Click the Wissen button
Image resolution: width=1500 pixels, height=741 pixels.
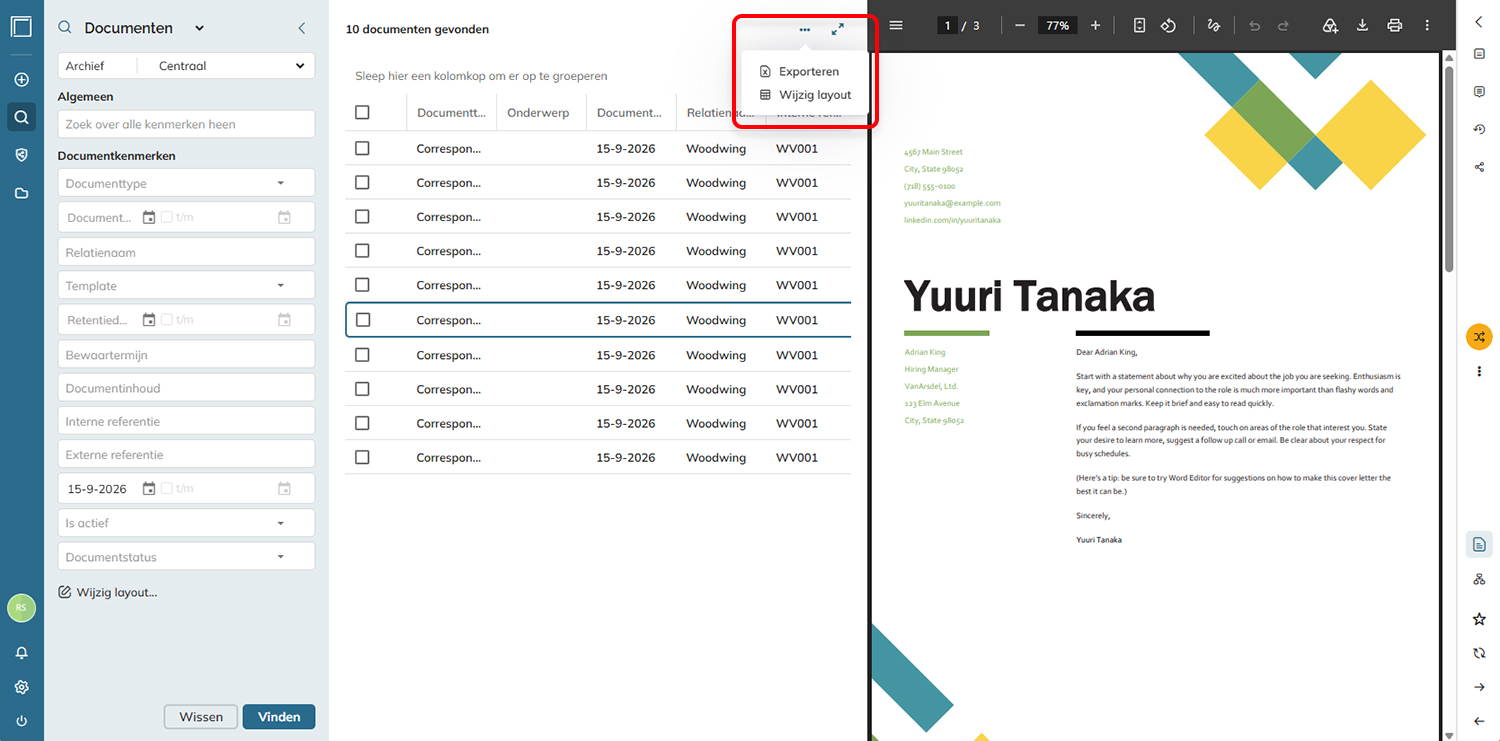click(201, 717)
